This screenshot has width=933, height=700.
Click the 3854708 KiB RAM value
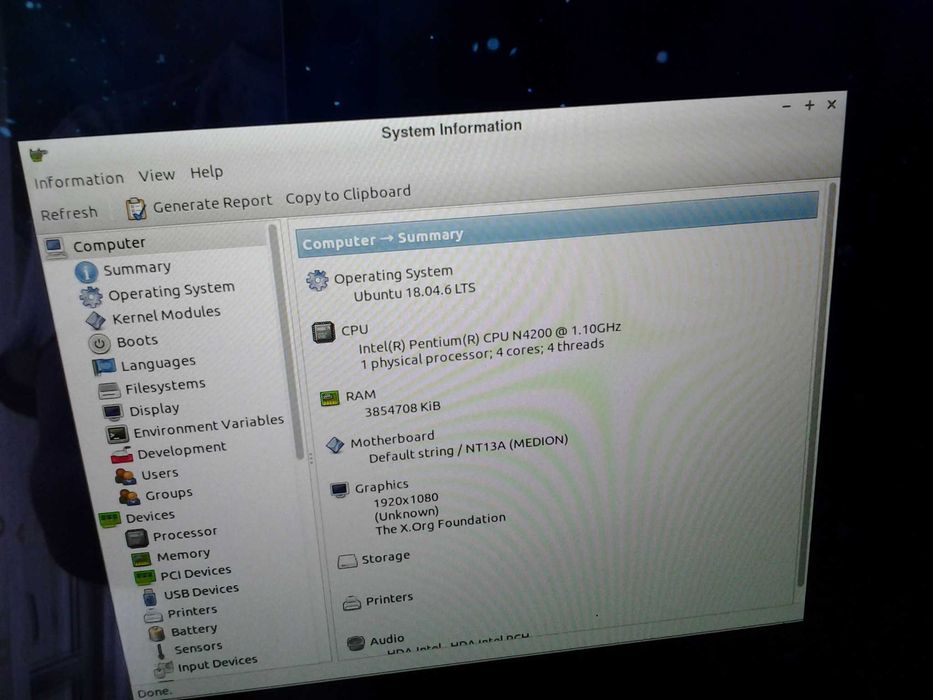click(402, 409)
